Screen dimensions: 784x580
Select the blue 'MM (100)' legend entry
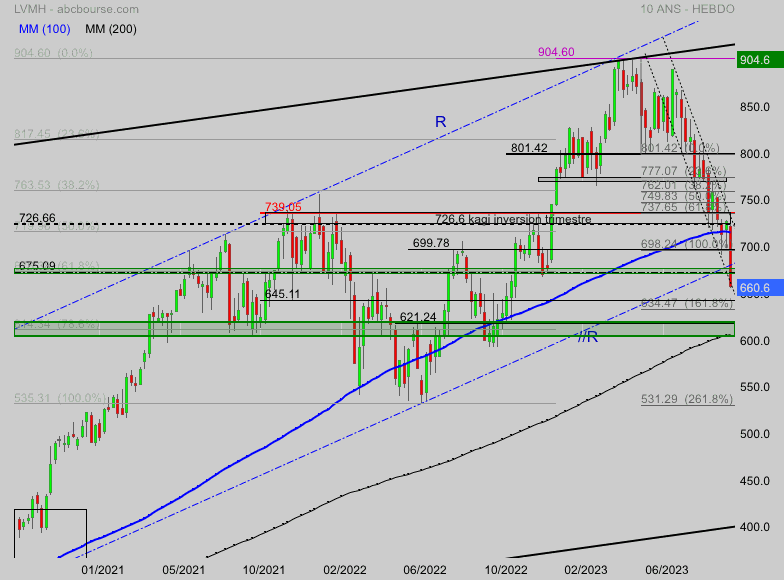pos(44,29)
